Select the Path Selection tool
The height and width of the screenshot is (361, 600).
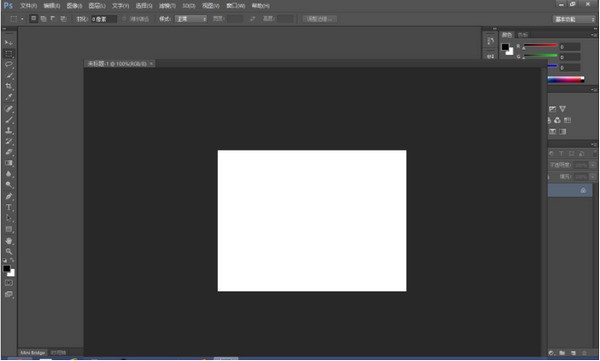[8, 218]
